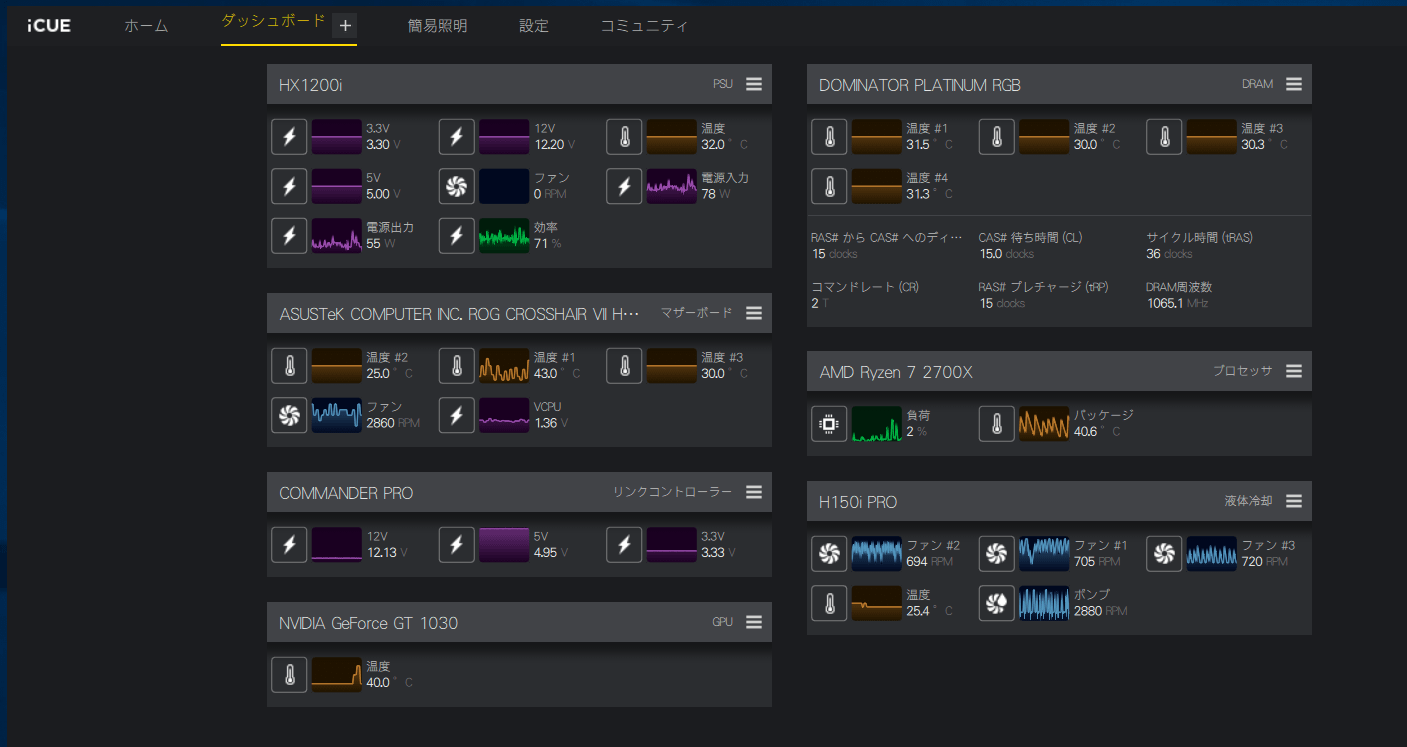1407x747 pixels.
Task: Click the パッケージ orange temperature graph
Action: click(1044, 424)
